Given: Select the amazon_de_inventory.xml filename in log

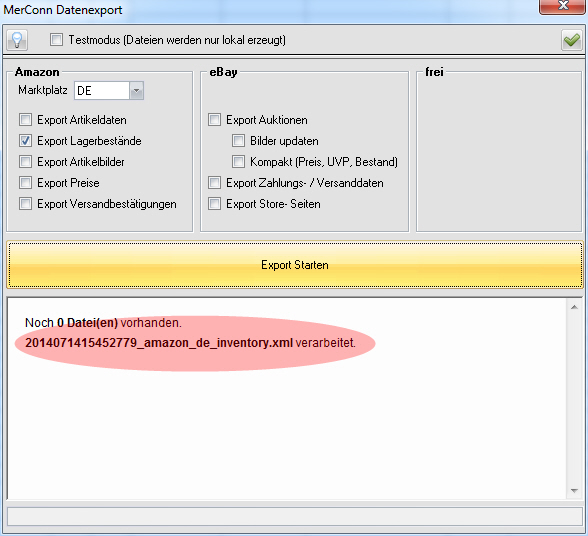Looking at the screenshot, I should tap(159, 343).
